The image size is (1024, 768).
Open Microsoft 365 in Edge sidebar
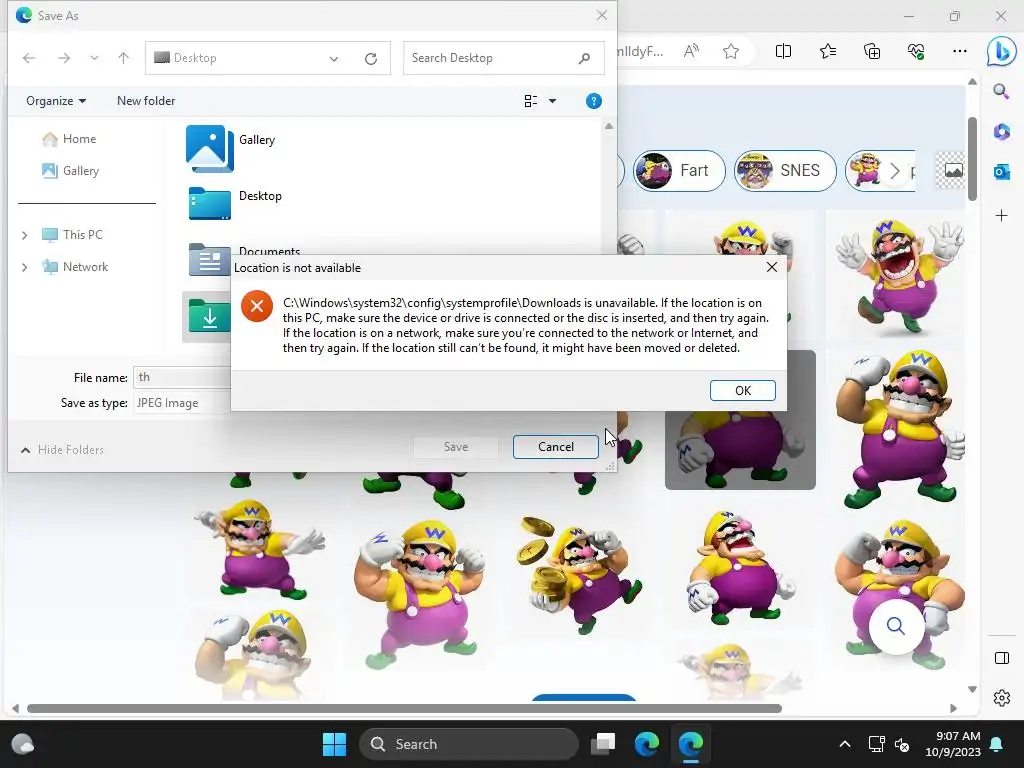tap(1001, 132)
